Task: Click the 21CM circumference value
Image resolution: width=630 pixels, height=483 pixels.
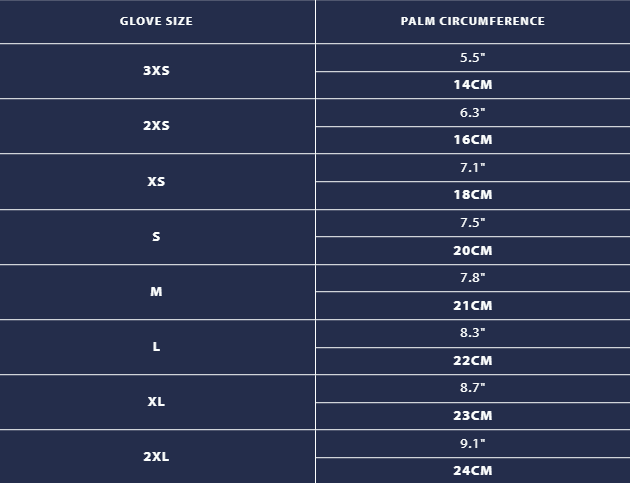Action: coord(472,306)
